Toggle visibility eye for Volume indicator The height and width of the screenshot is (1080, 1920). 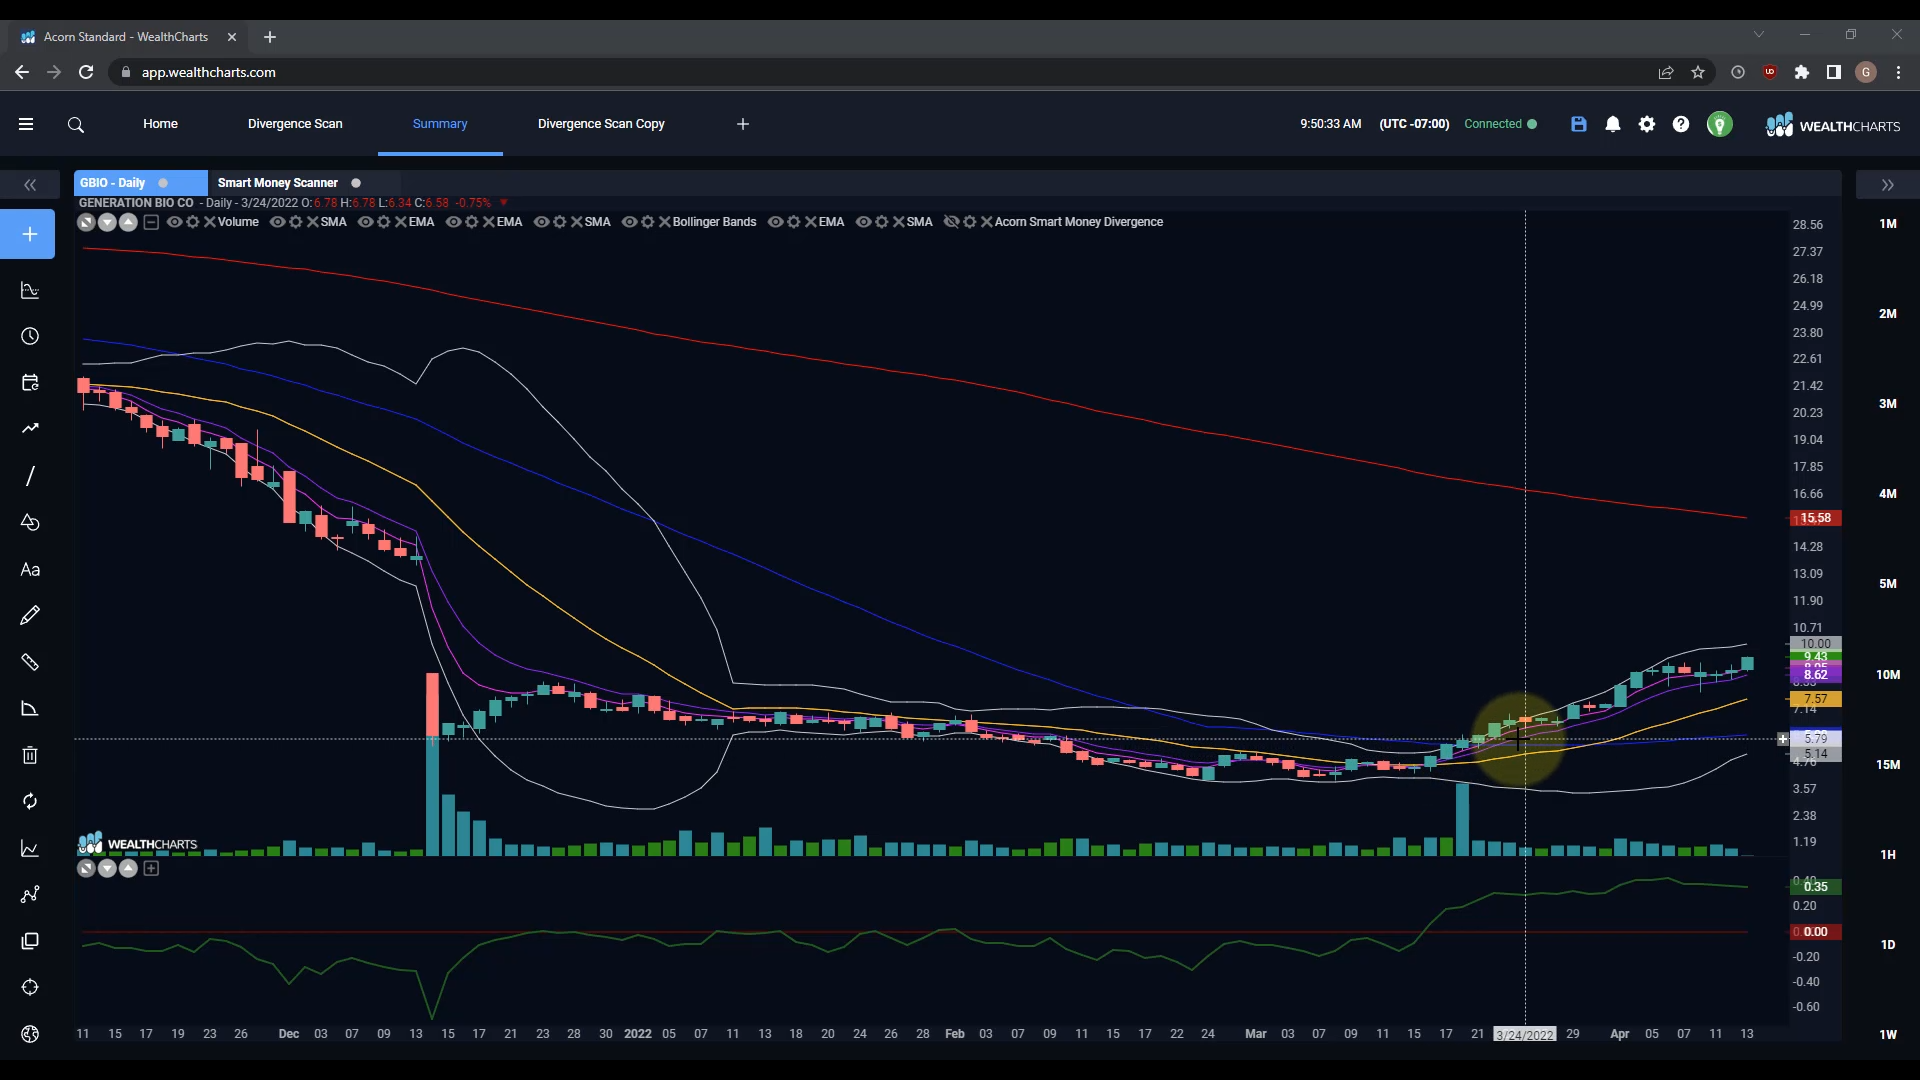point(174,222)
